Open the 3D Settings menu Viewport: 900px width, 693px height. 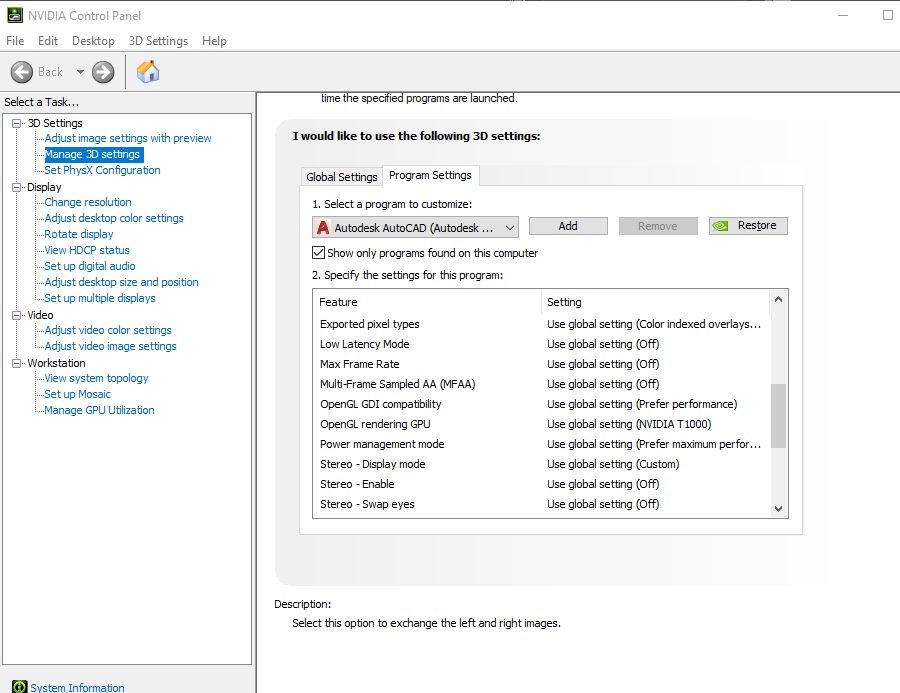click(158, 41)
